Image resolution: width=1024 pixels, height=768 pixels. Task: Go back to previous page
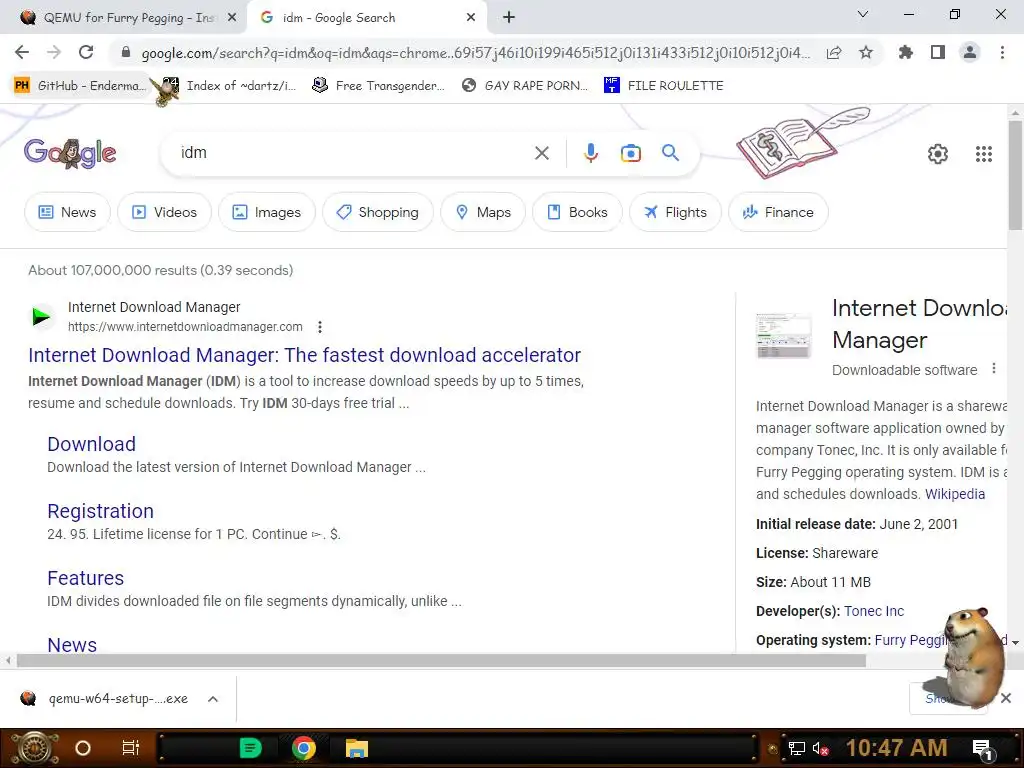pos(22,52)
